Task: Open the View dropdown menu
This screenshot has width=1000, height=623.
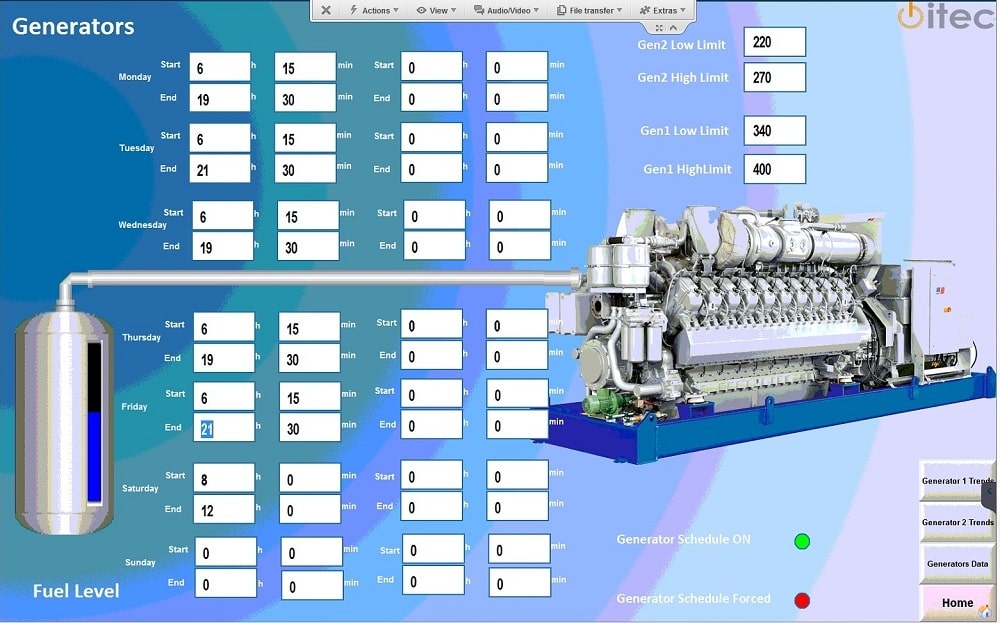Action: pos(437,10)
